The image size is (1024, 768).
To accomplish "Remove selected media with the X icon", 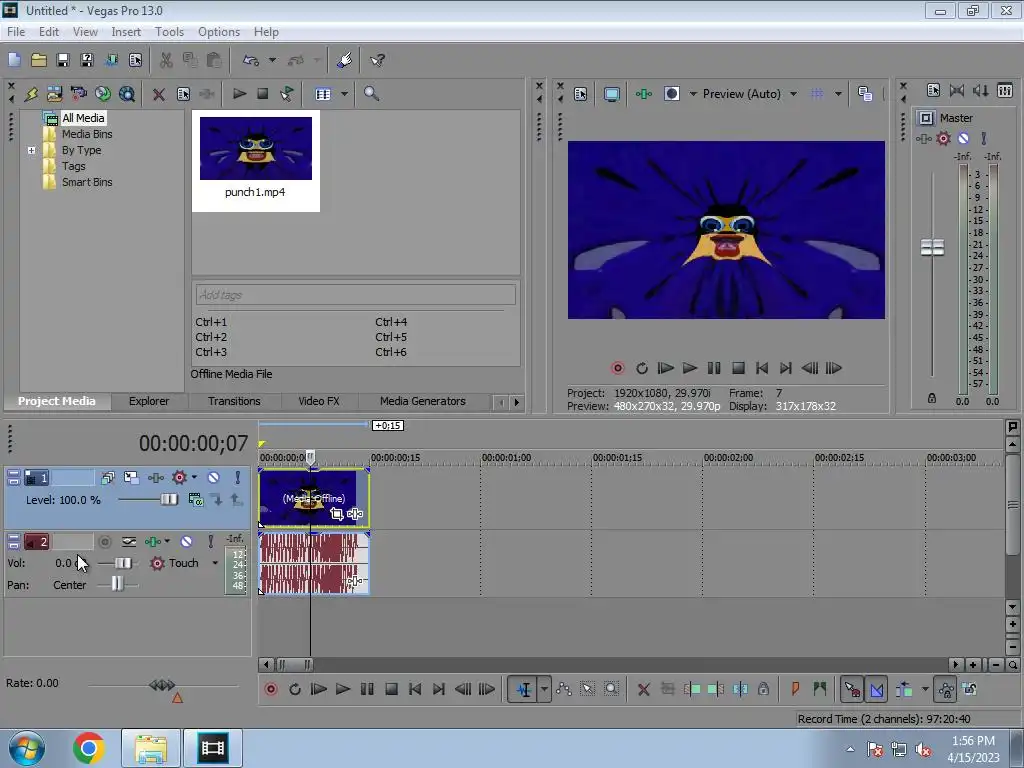I will [159, 94].
